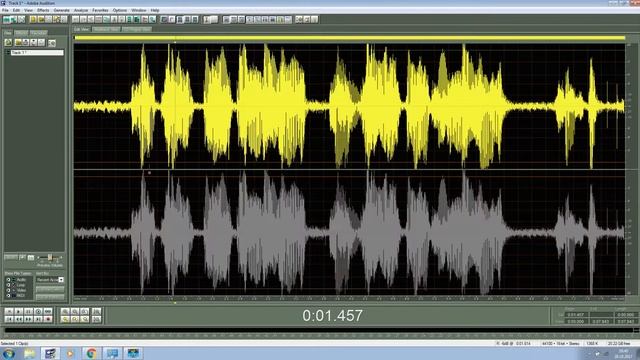Click the first view-switch icon in top toolbar

[7, 19]
